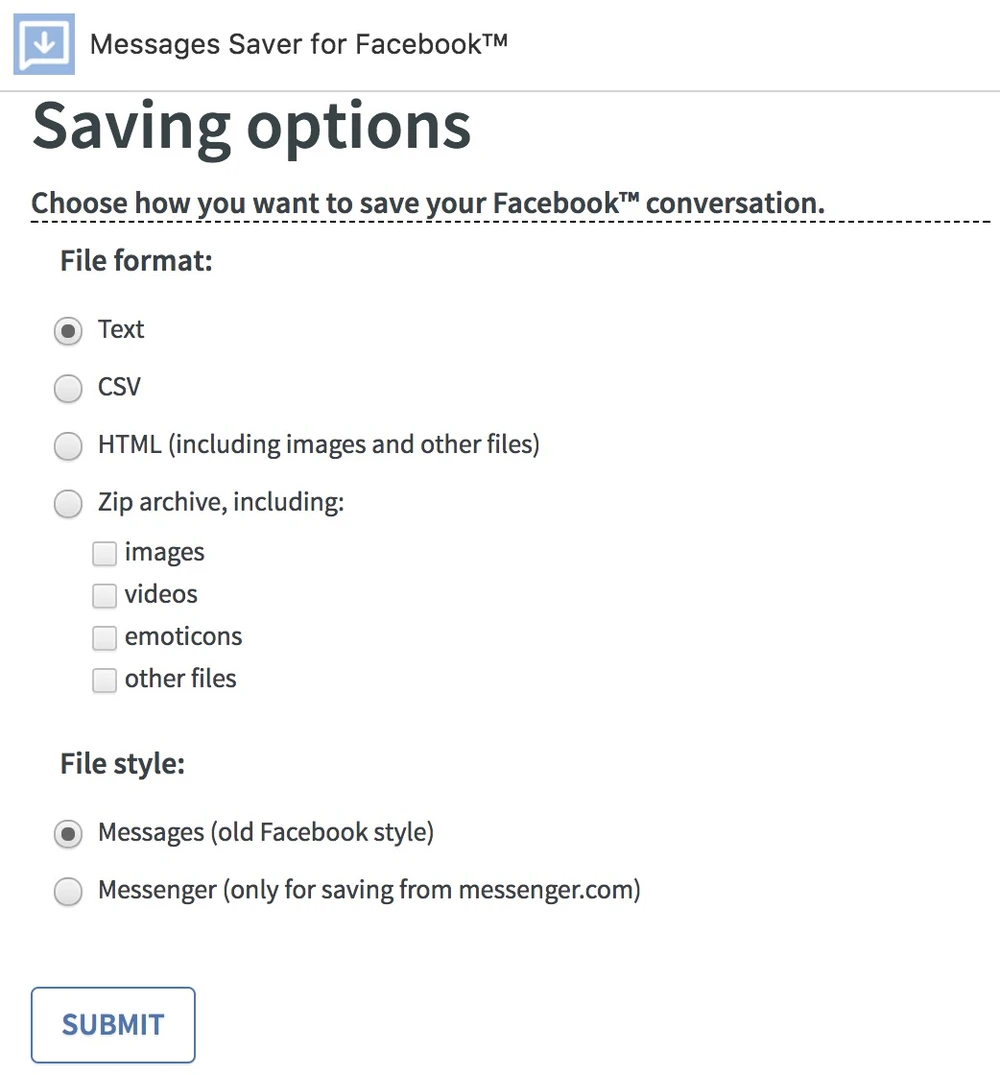Click the Saving options heading
Screen dimensions: 1000x1075
pyautogui.click(x=251, y=128)
